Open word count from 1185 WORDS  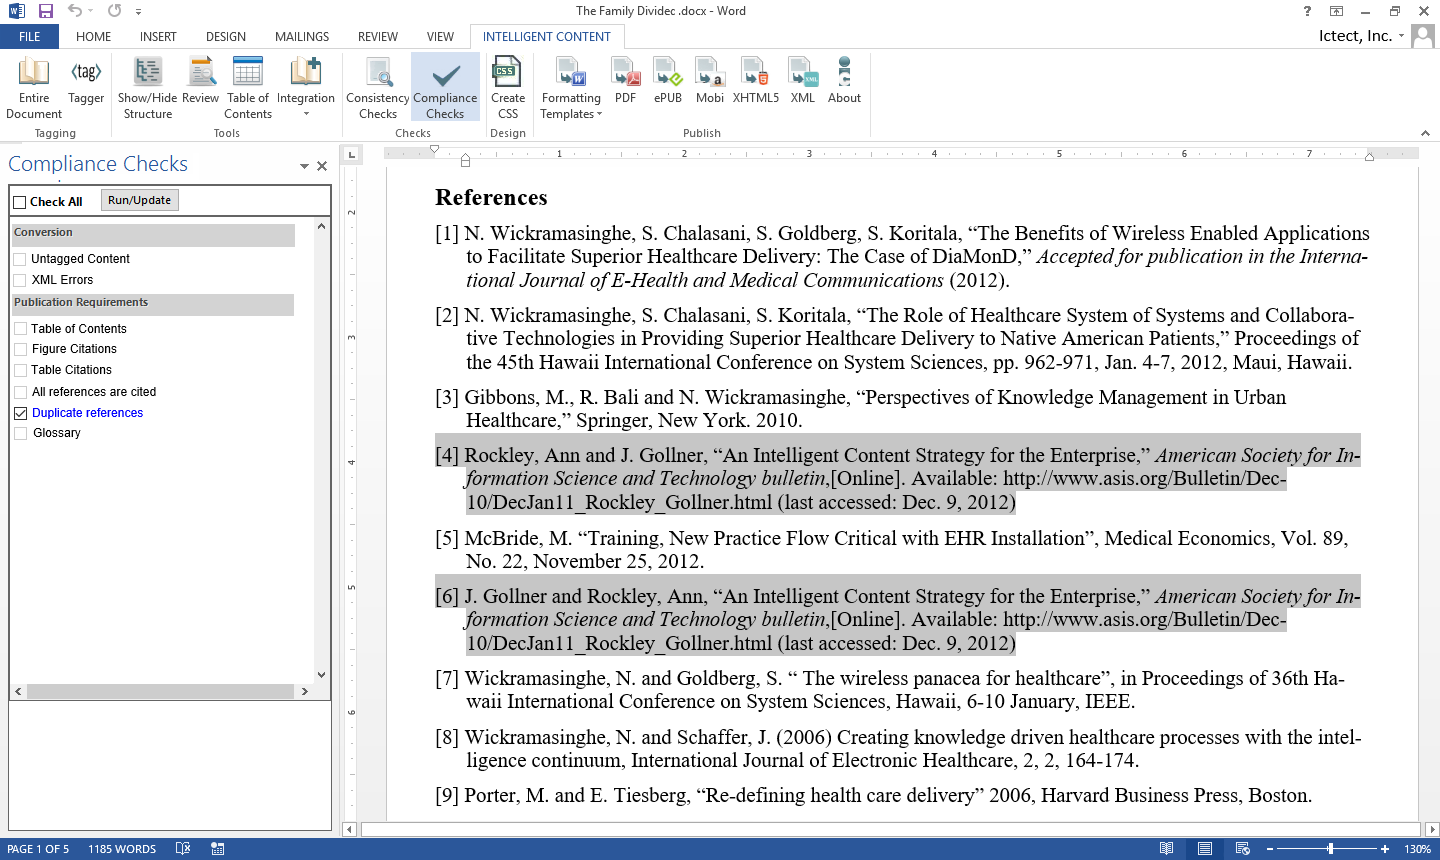(122, 849)
